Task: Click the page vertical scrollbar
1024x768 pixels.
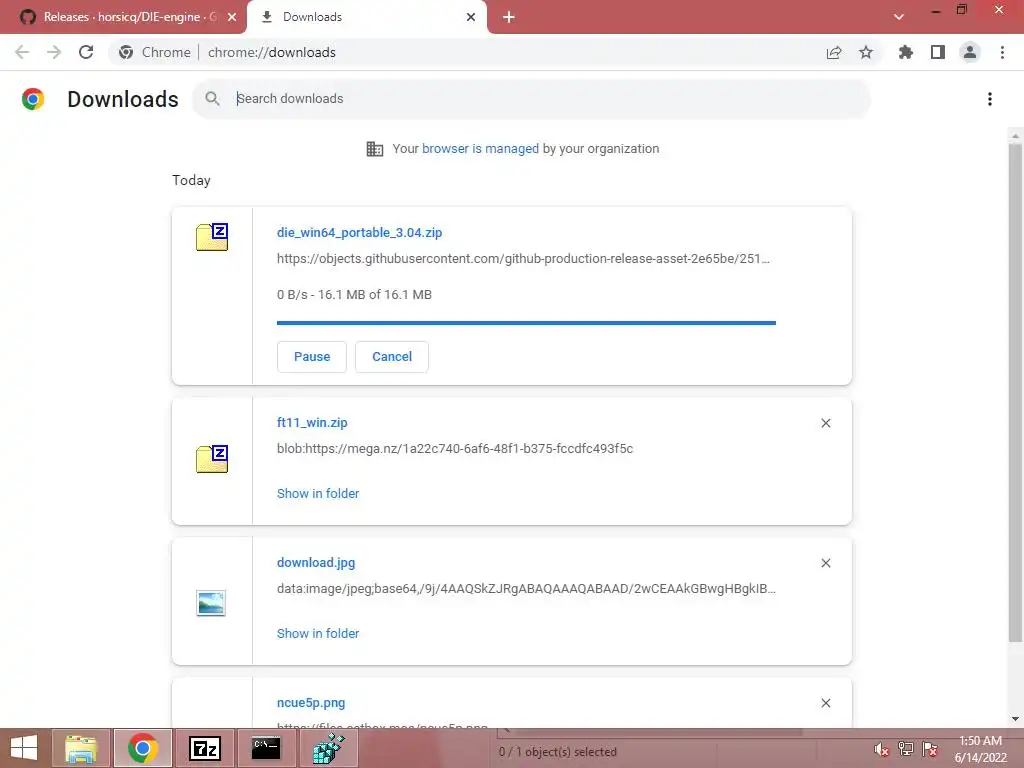Action: [x=1015, y=392]
